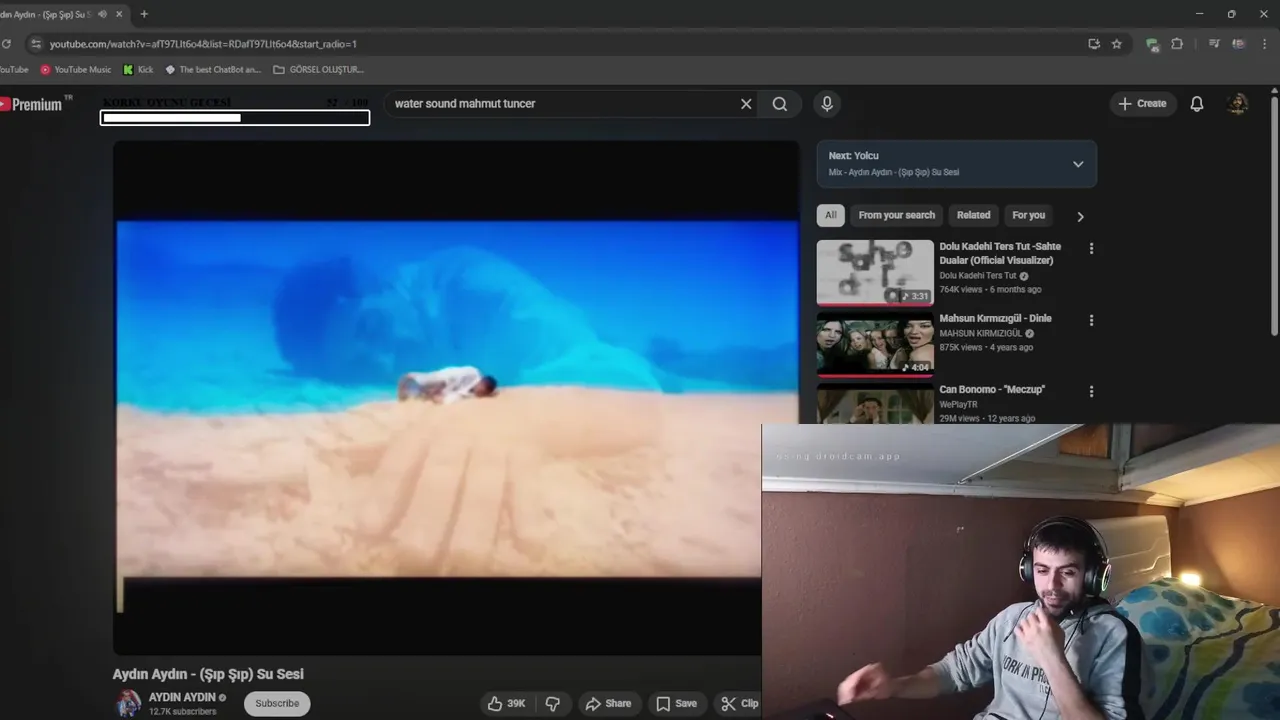The width and height of the screenshot is (1280, 720).
Task: Restore down the browser window
Action: coord(1231,14)
